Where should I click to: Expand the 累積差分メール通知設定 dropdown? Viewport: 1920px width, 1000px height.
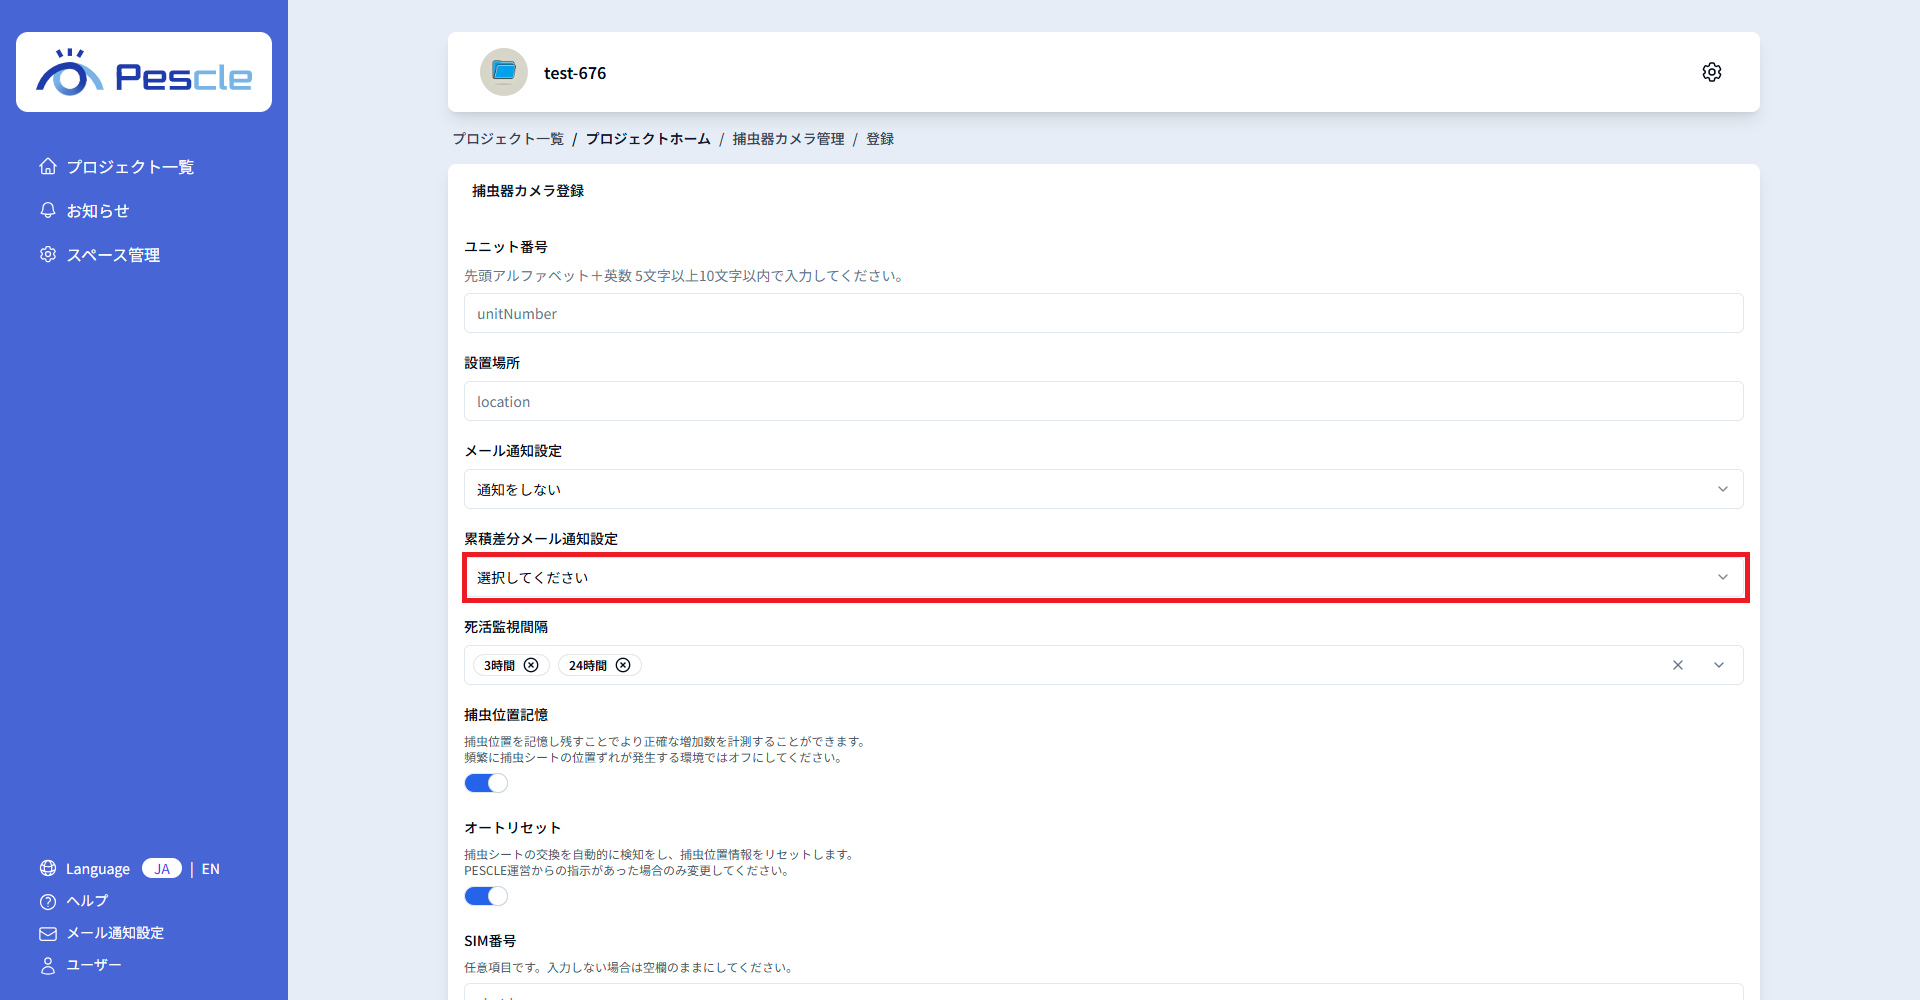click(x=1103, y=577)
